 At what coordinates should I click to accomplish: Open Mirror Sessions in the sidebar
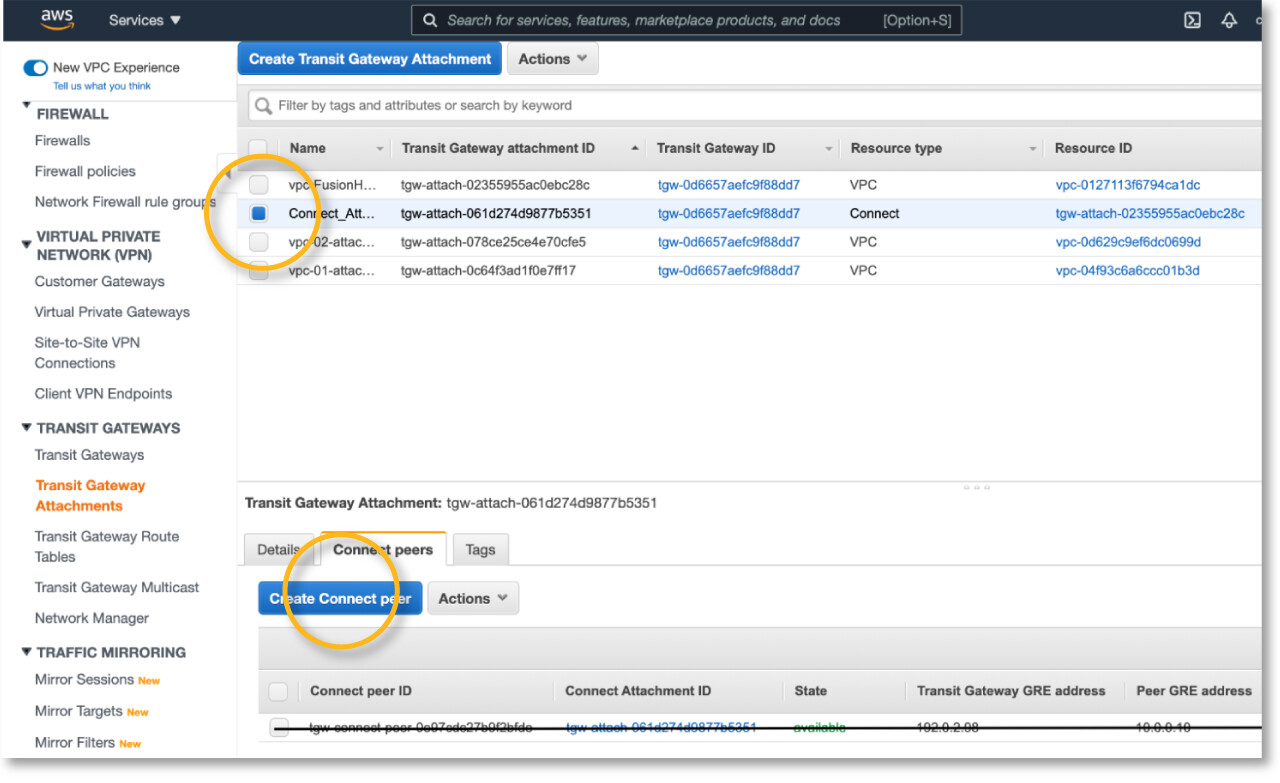(84, 680)
